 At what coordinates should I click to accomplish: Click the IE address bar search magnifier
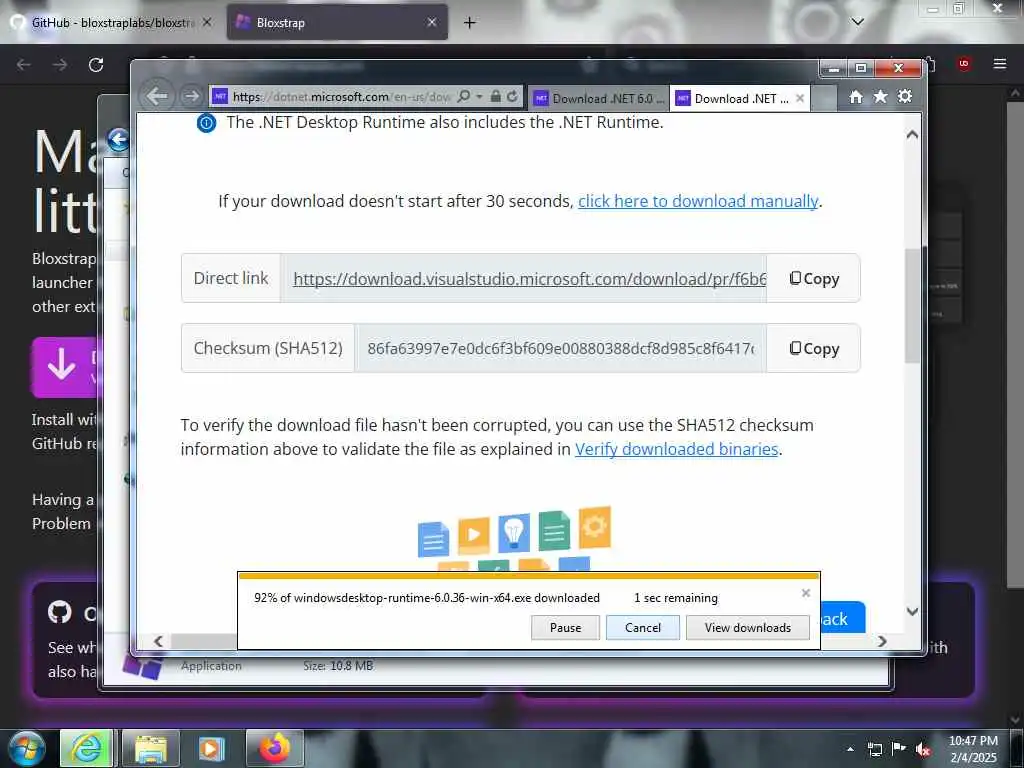pos(464,97)
